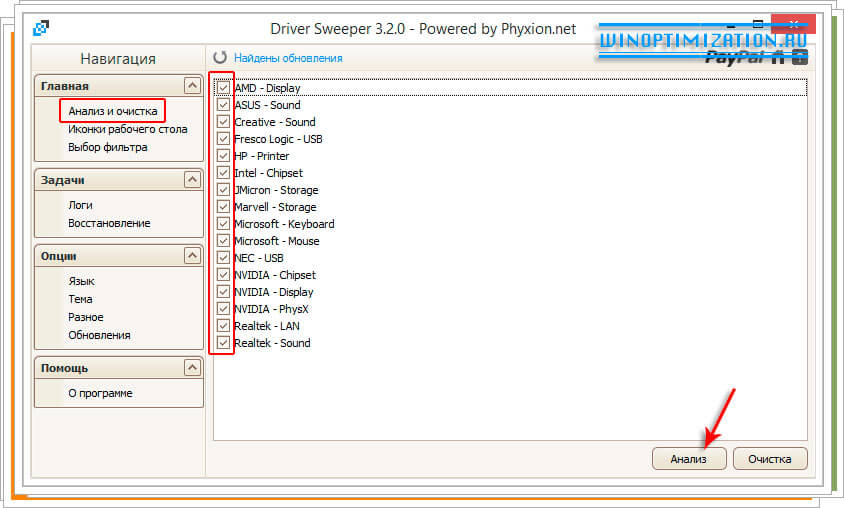The height and width of the screenshot is (508, 844).
Task: Toggle the NVIDIA - PhysX checkbox
Action: coord(224,309)
